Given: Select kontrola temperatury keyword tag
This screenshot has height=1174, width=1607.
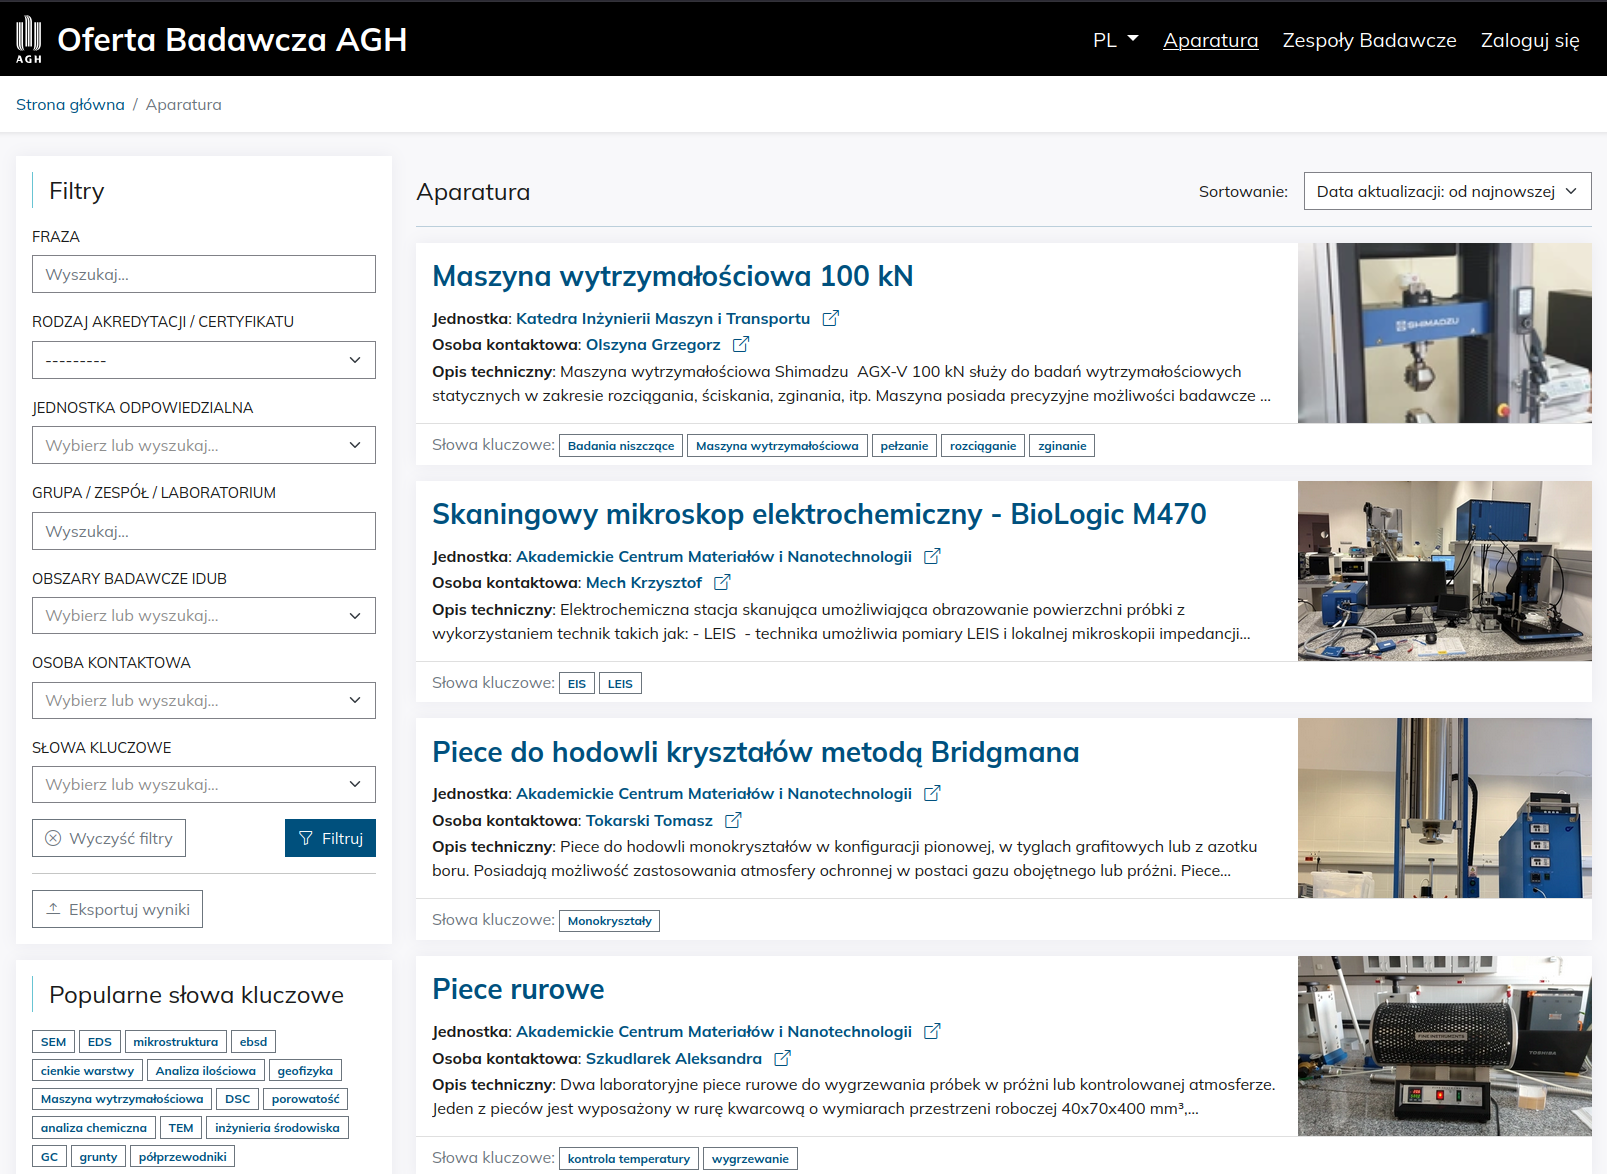Looking at the screenshot, I should 629,1159.
